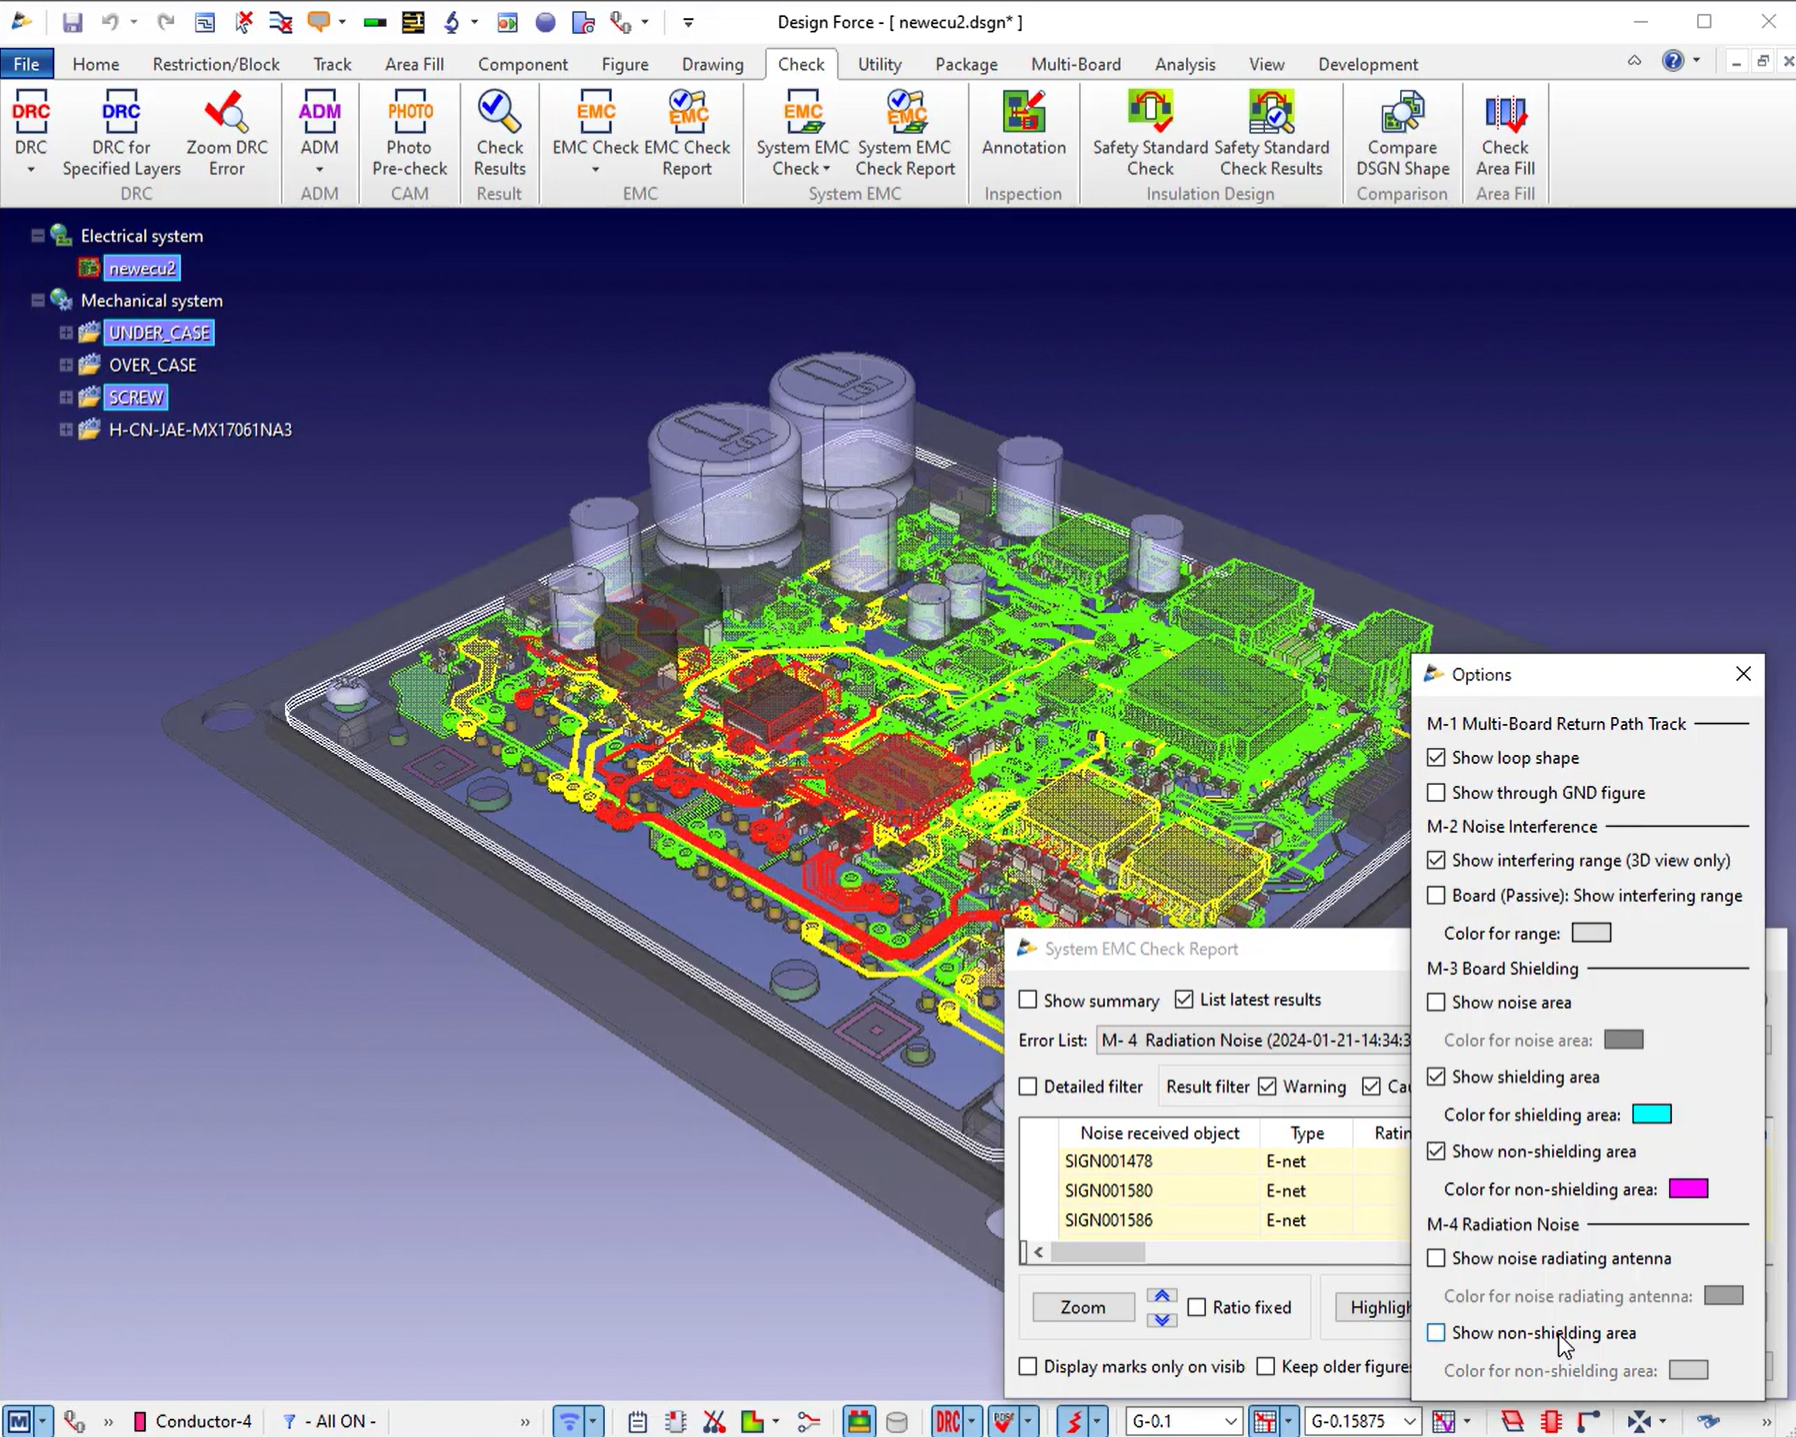Enable Show through GND figure
This screenshot has height=1437, width=1796.
pyautogui.click(x=1436, y=793)
